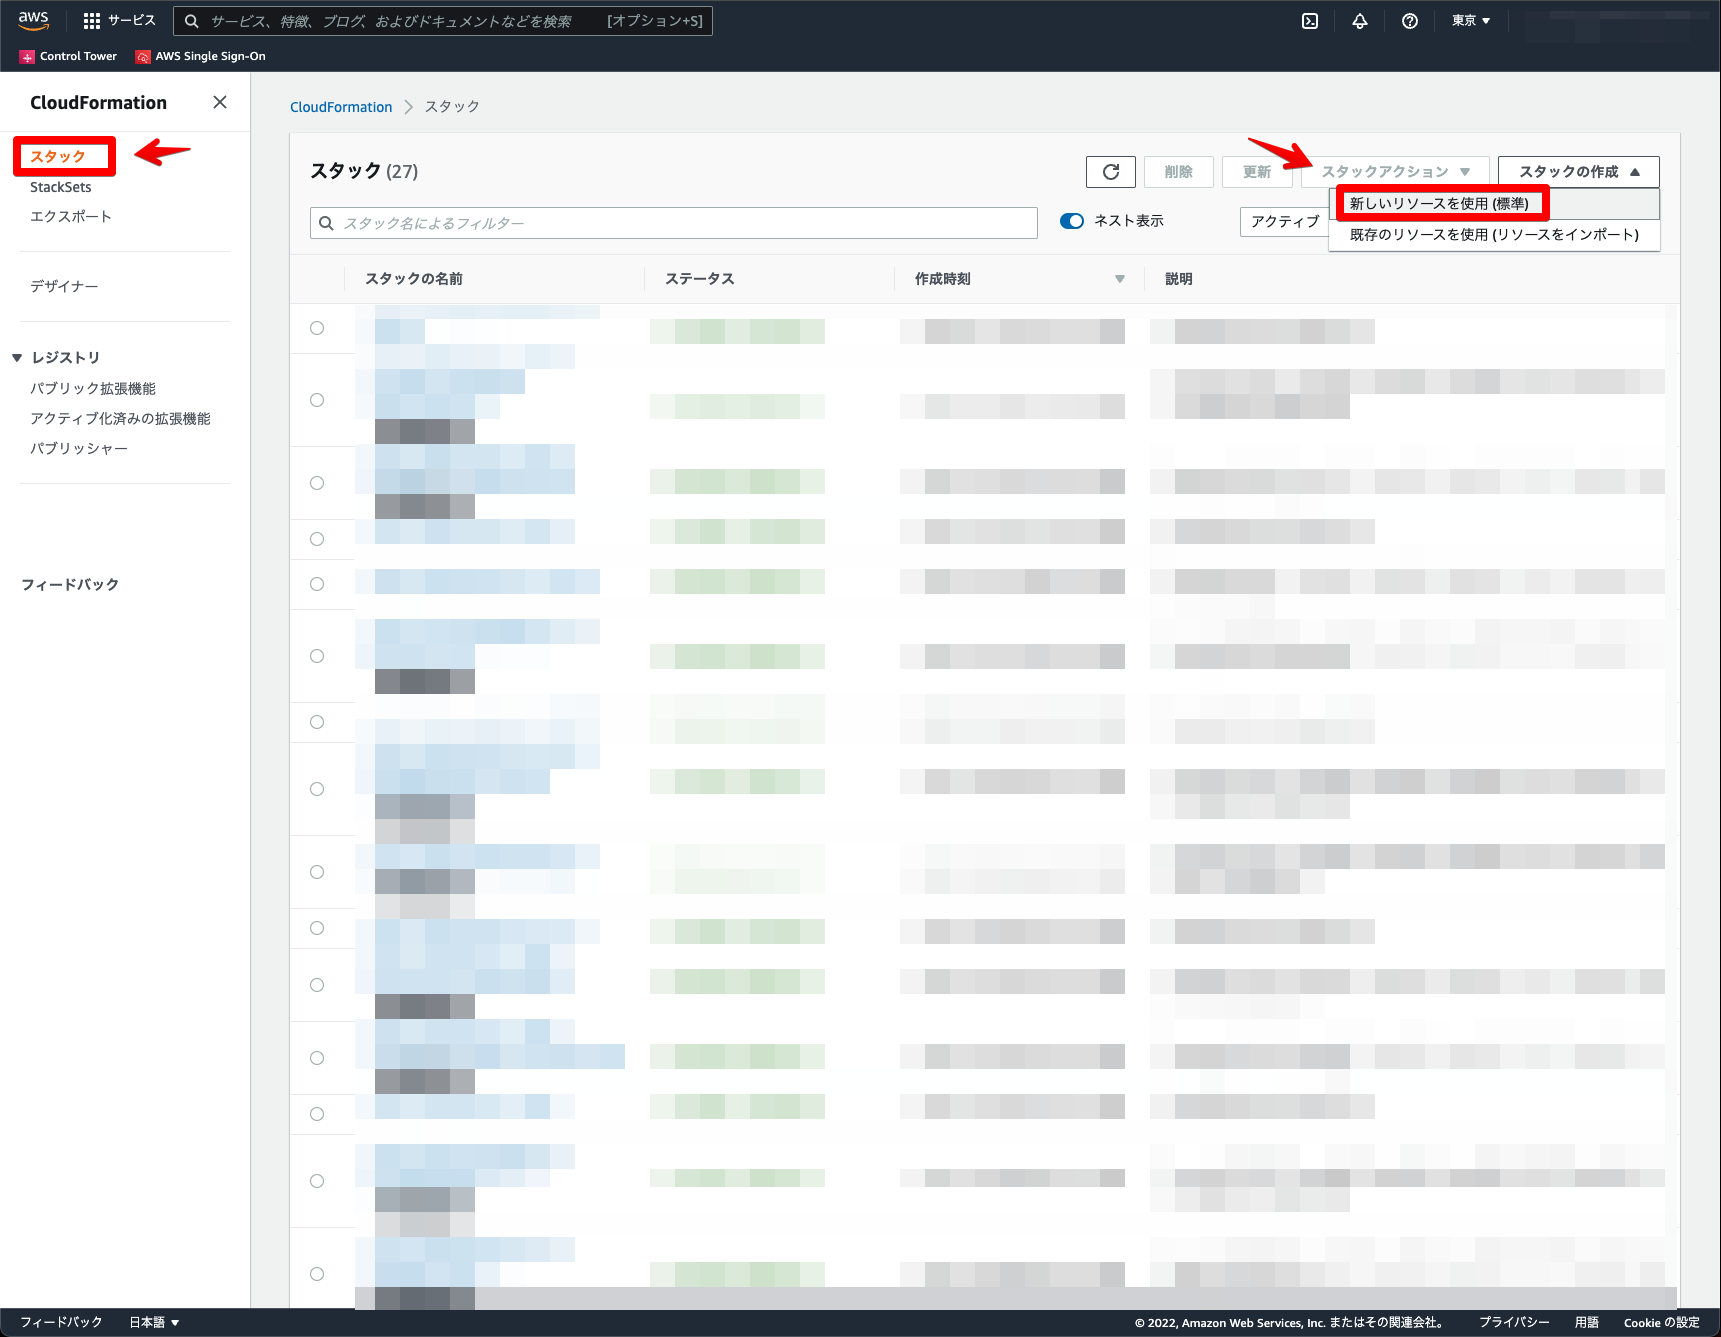Open Publisher in the registry

(79, 449)
